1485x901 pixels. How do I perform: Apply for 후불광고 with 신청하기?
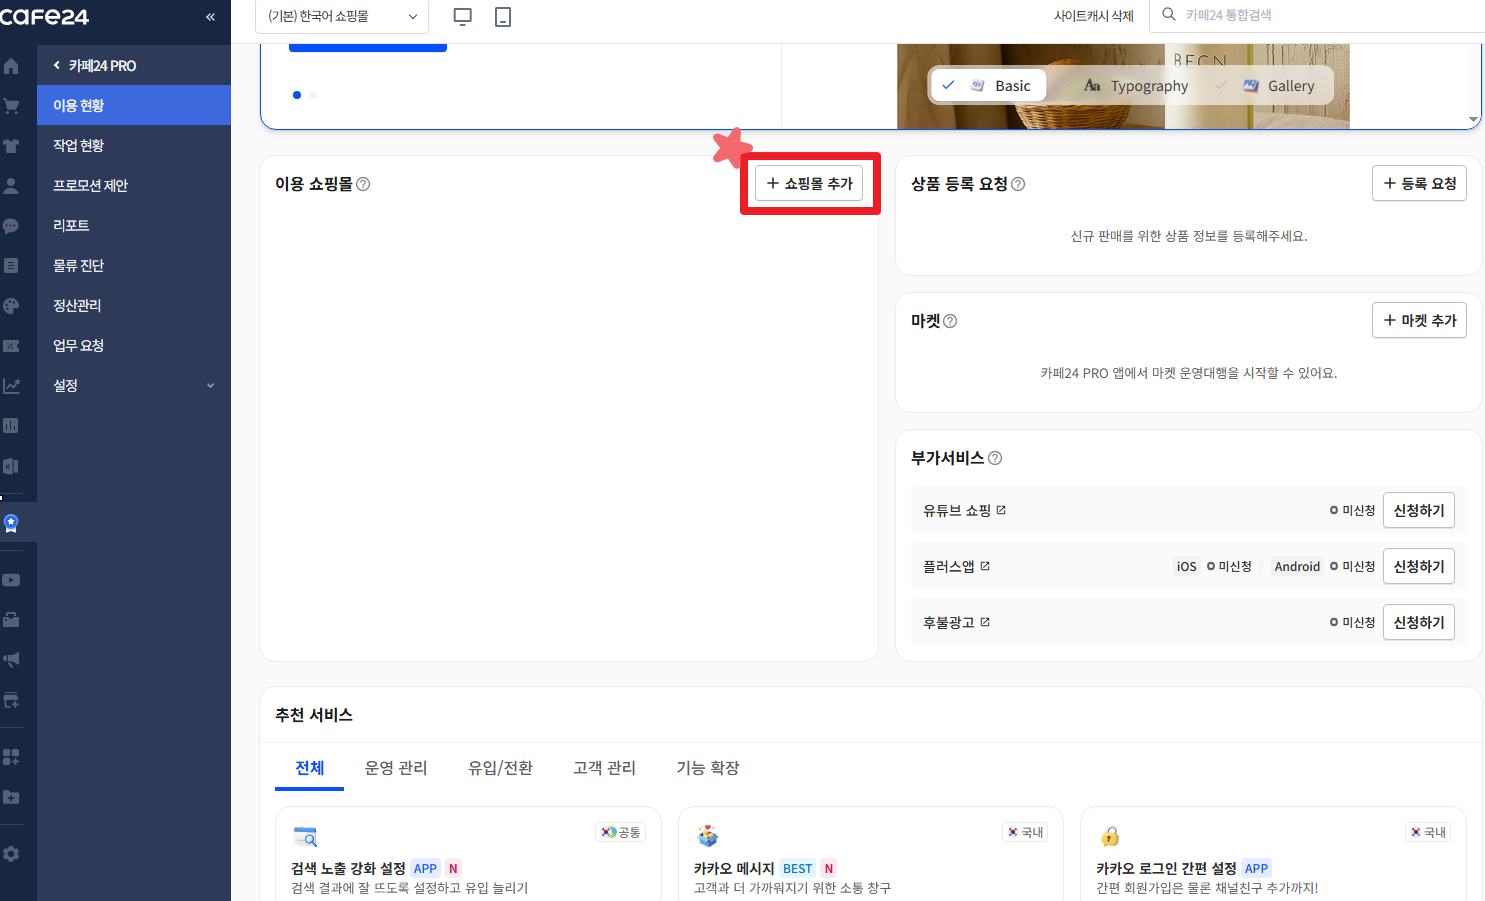(x=1419, y=622)
